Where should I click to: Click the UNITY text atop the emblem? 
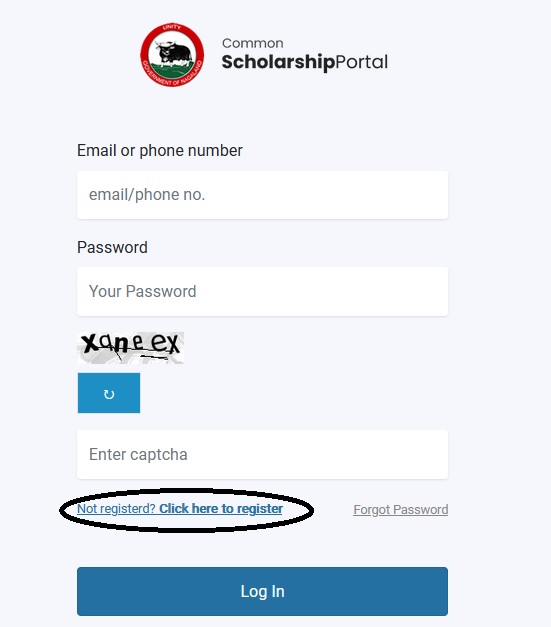pos(172,28)
